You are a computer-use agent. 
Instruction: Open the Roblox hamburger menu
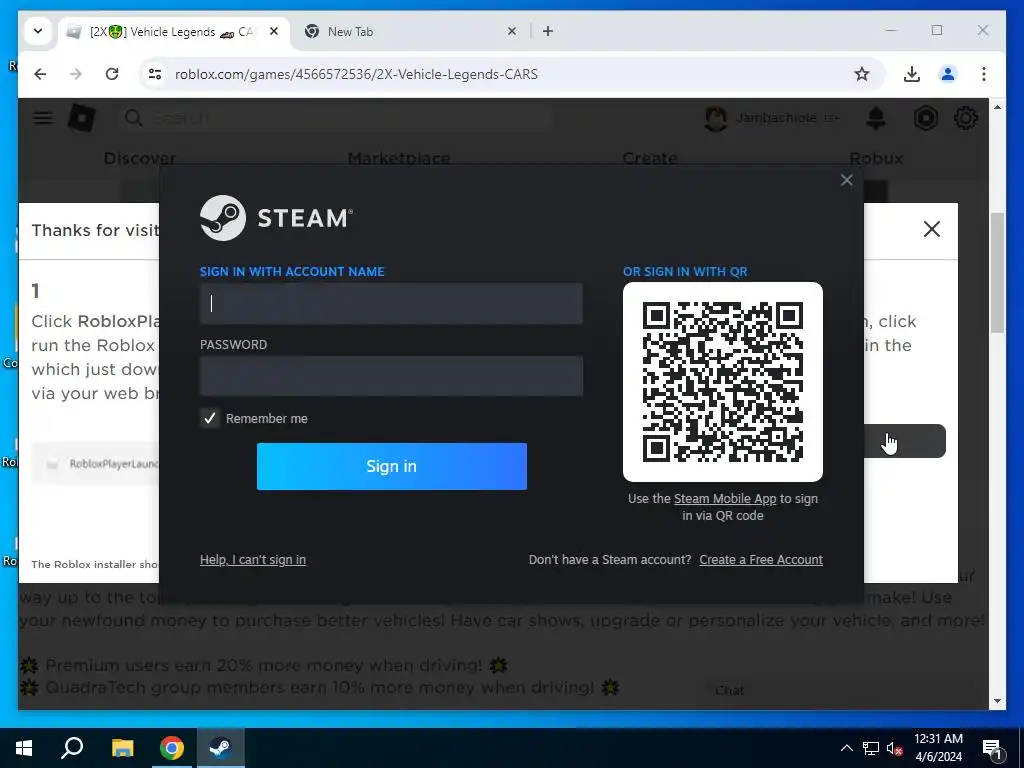coord(43,118)
